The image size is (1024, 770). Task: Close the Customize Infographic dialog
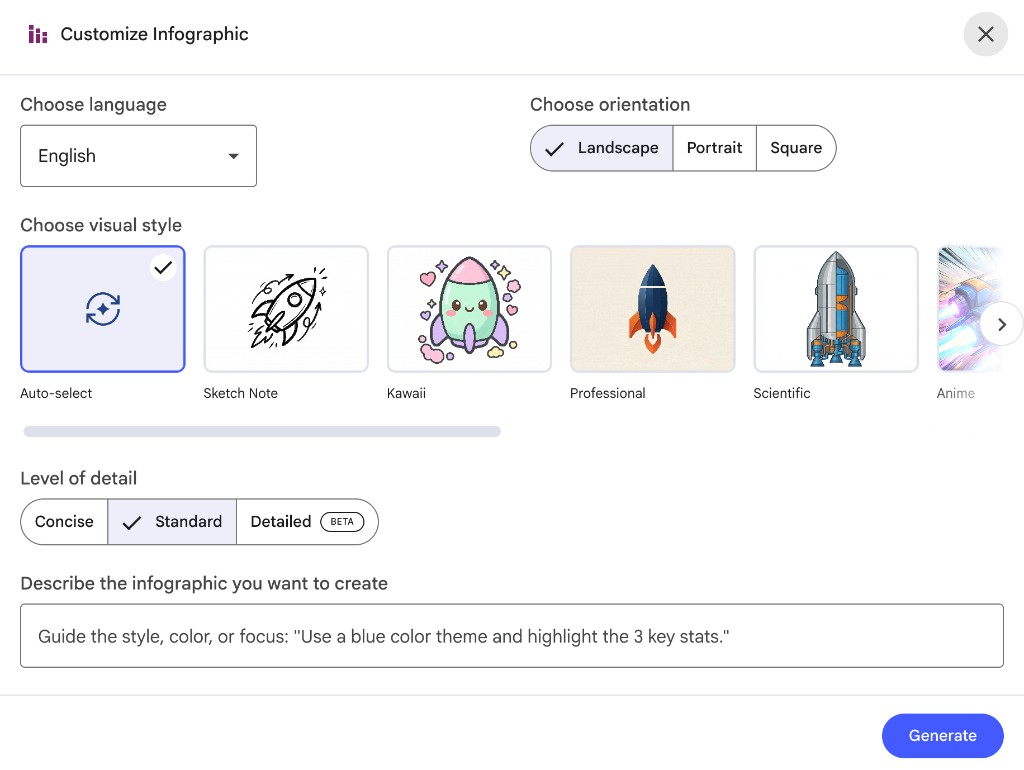(985, 35)
